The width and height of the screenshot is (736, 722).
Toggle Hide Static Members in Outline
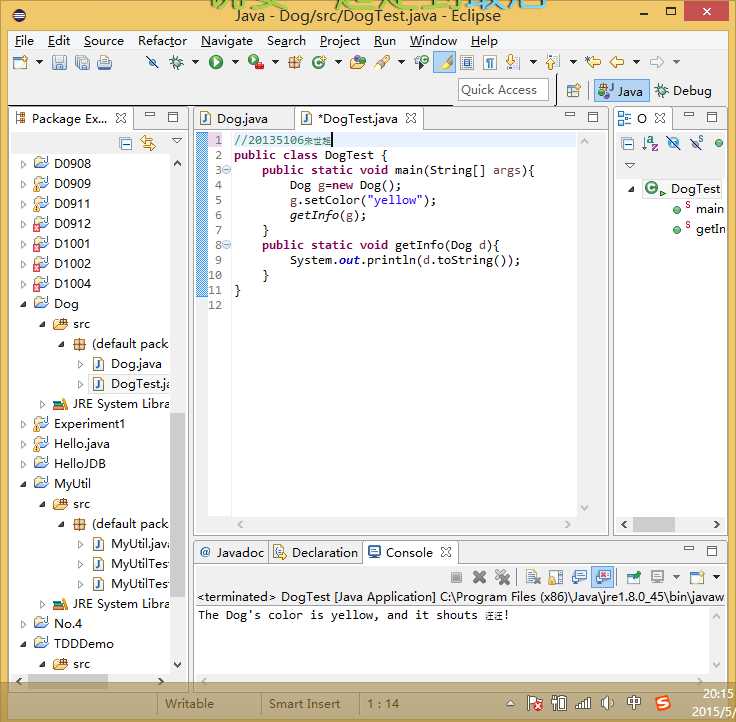[x=696, y=143]
